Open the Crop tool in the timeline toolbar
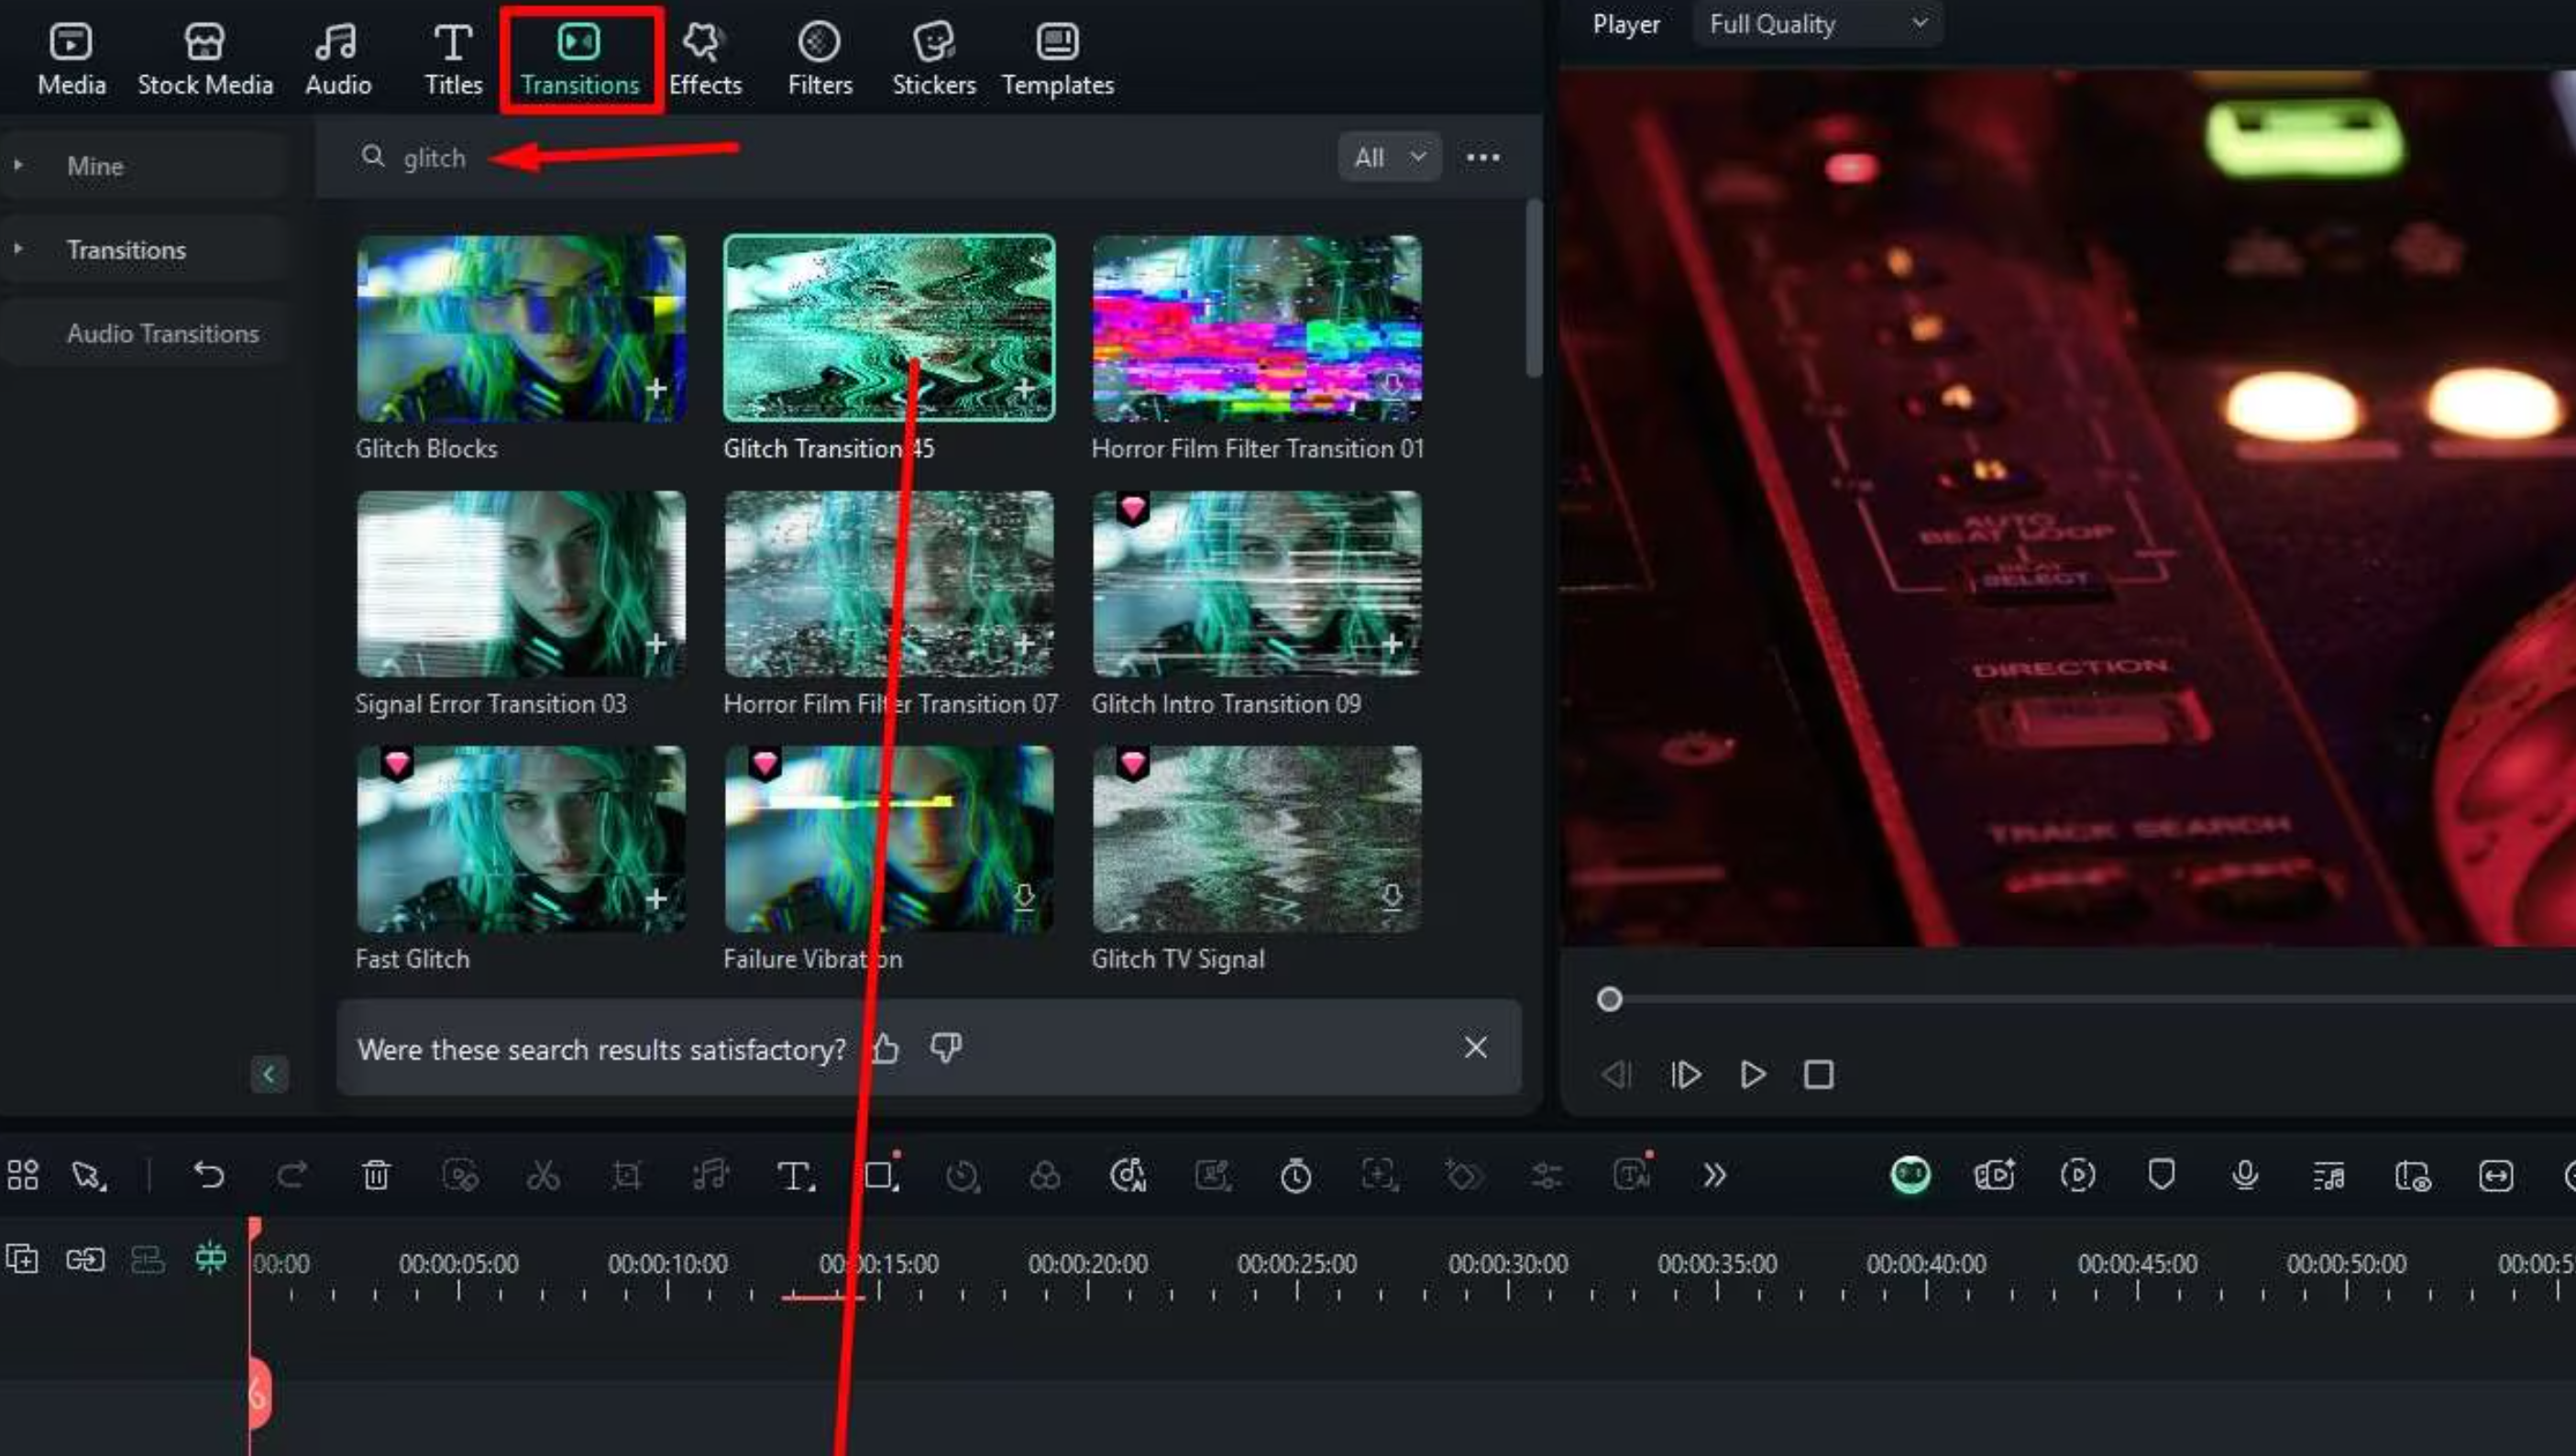2576x1456 pixels. point(626,1175)
